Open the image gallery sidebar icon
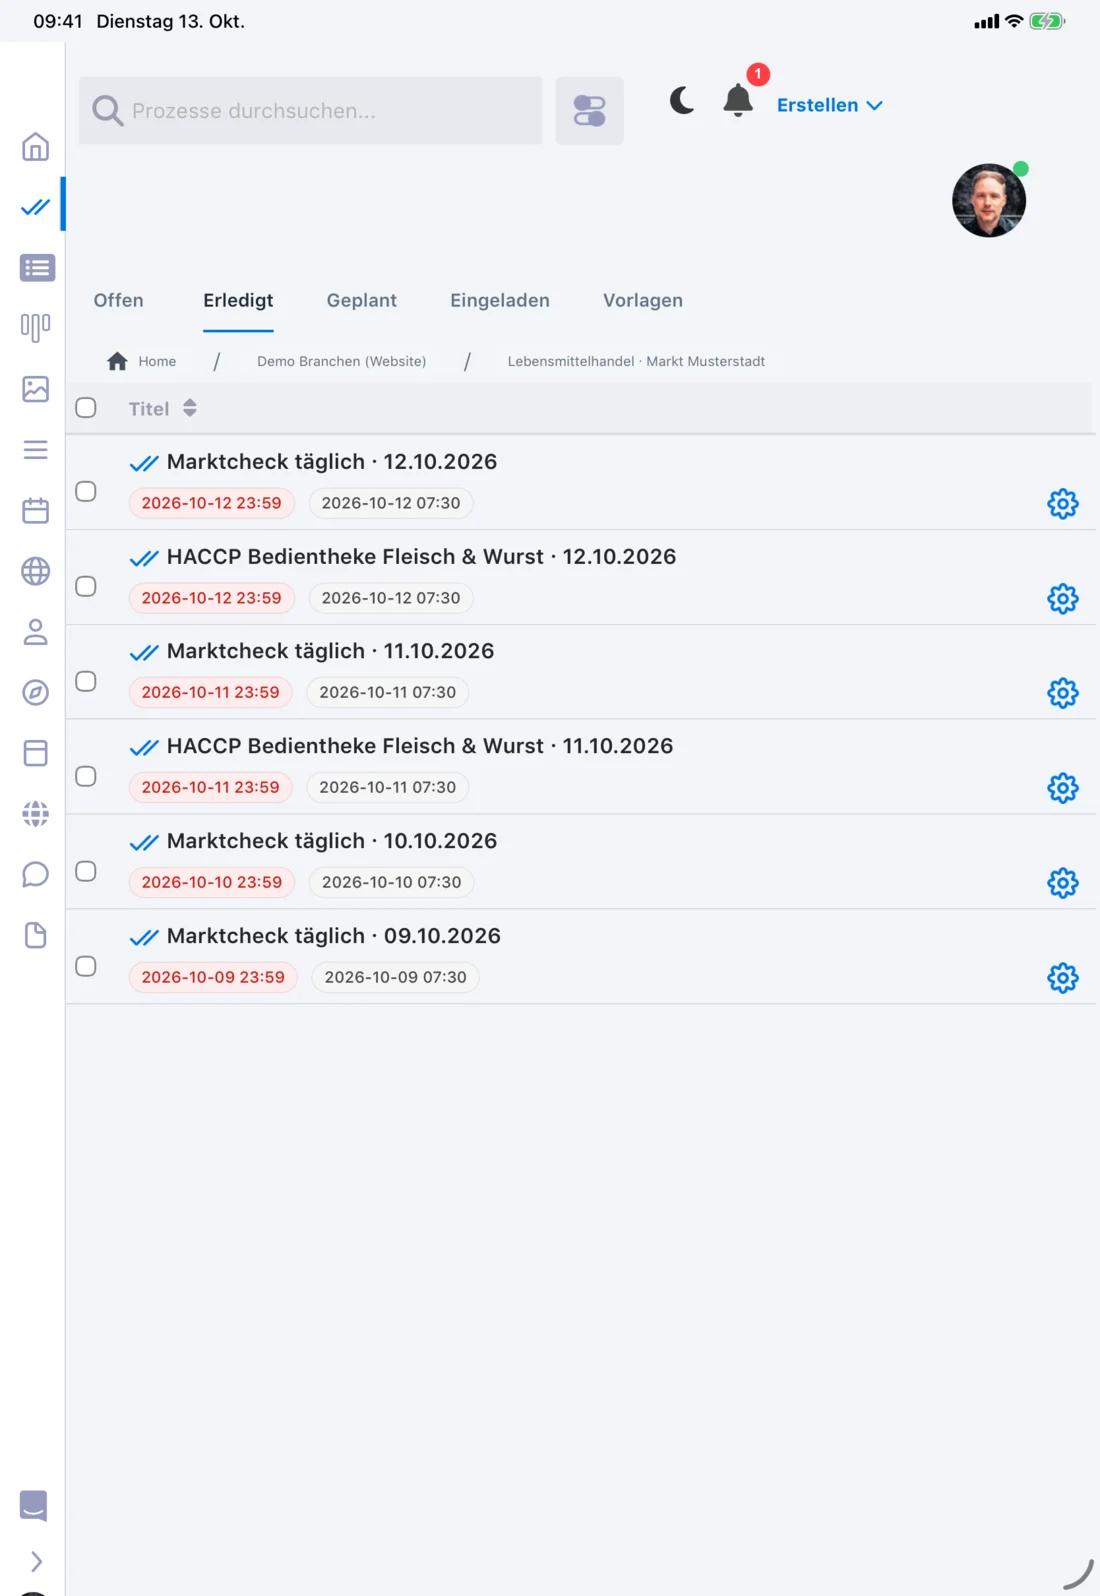Screen dimensions: 1100x1596 [x=35, y=389]
